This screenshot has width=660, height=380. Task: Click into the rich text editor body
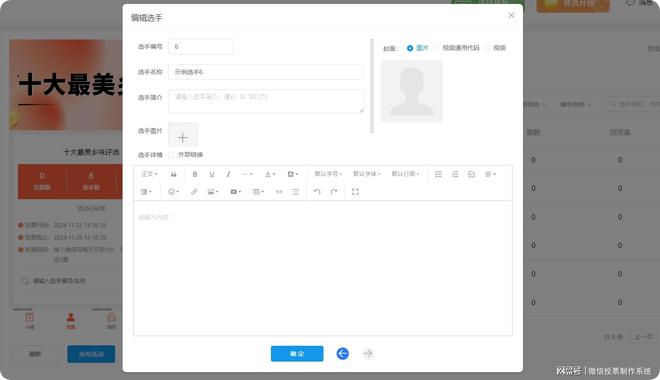323,268
